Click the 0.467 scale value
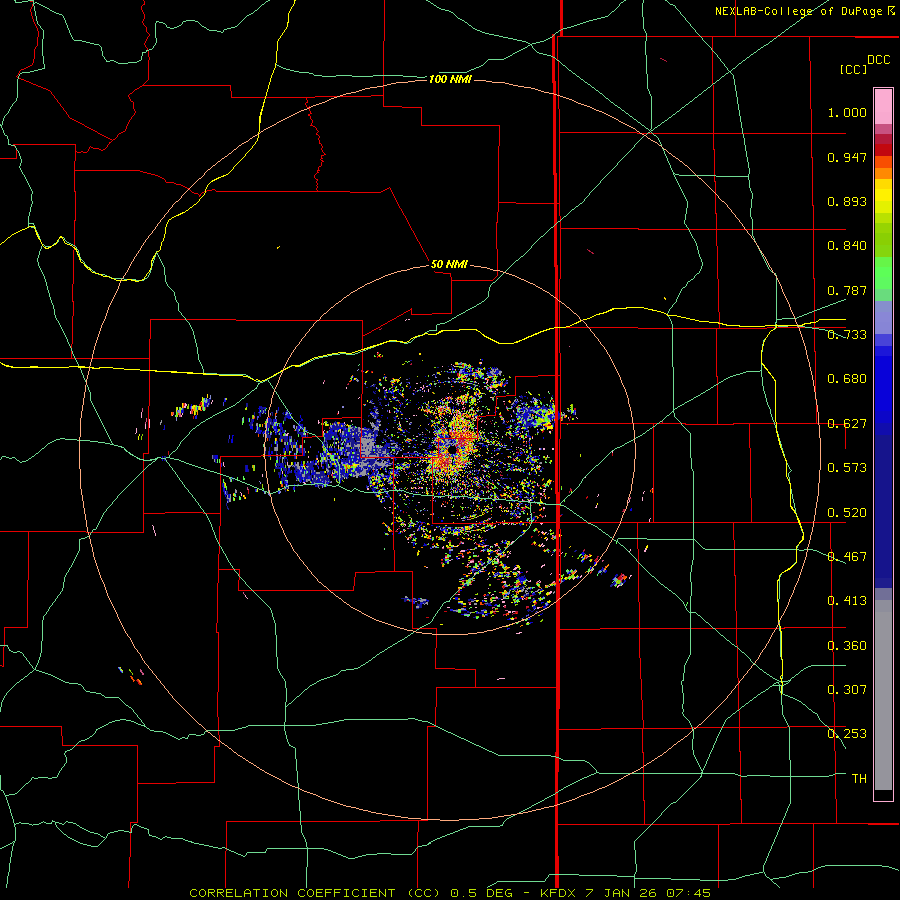Image resolution: width=900 pixels, height=900 pixels. (847, 556)
